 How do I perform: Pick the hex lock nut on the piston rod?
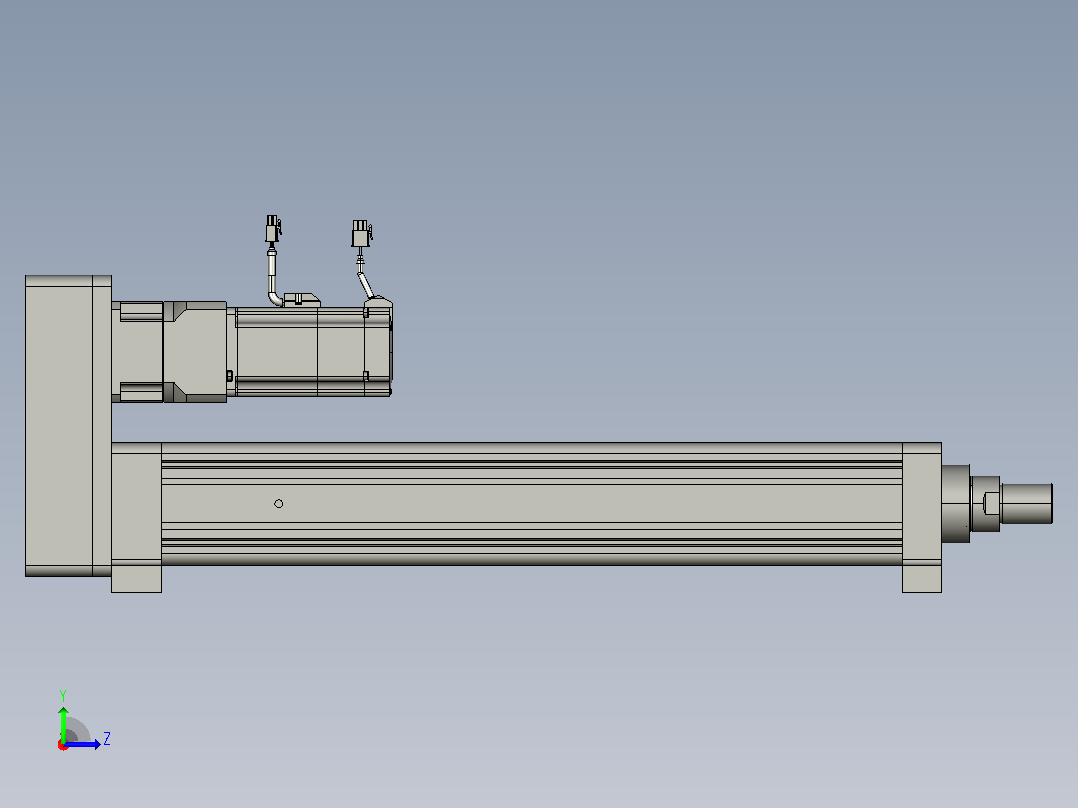tap(985, 504)
